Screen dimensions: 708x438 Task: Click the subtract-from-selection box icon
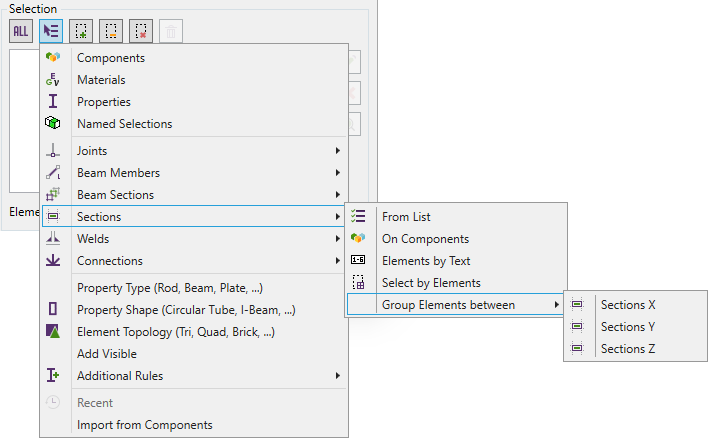tap(112, 31)
